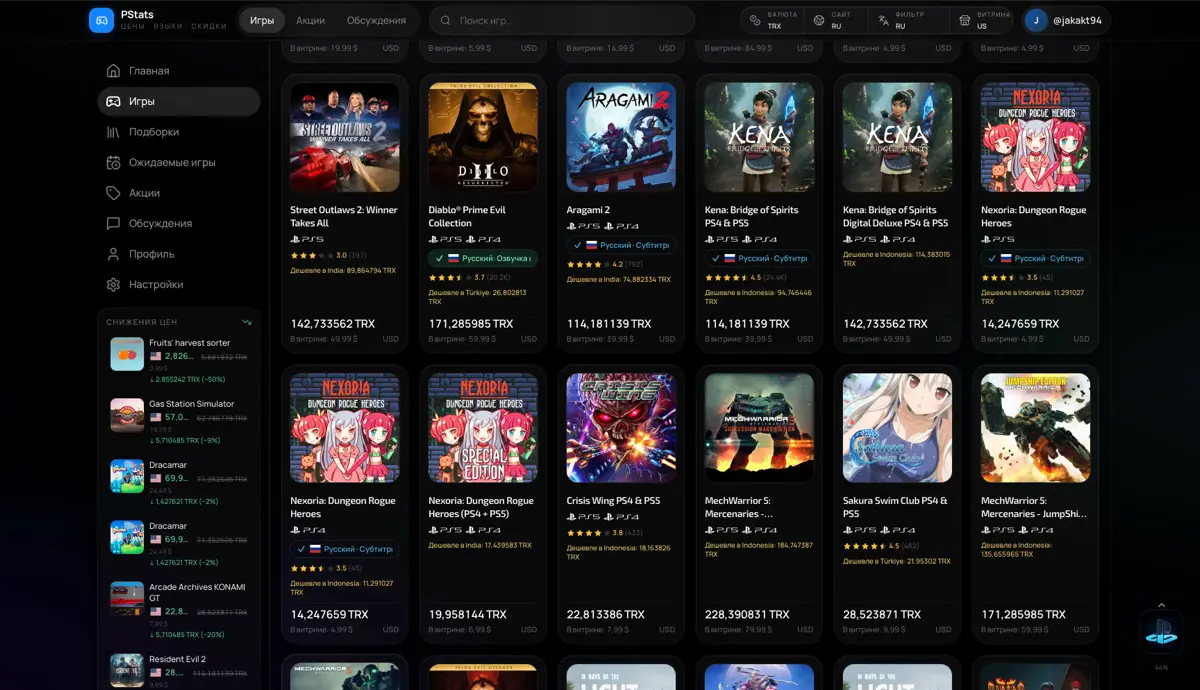The image size is (1200, 690).
Task: Click the Снижения цен panel heading
Action: (141, 322)
